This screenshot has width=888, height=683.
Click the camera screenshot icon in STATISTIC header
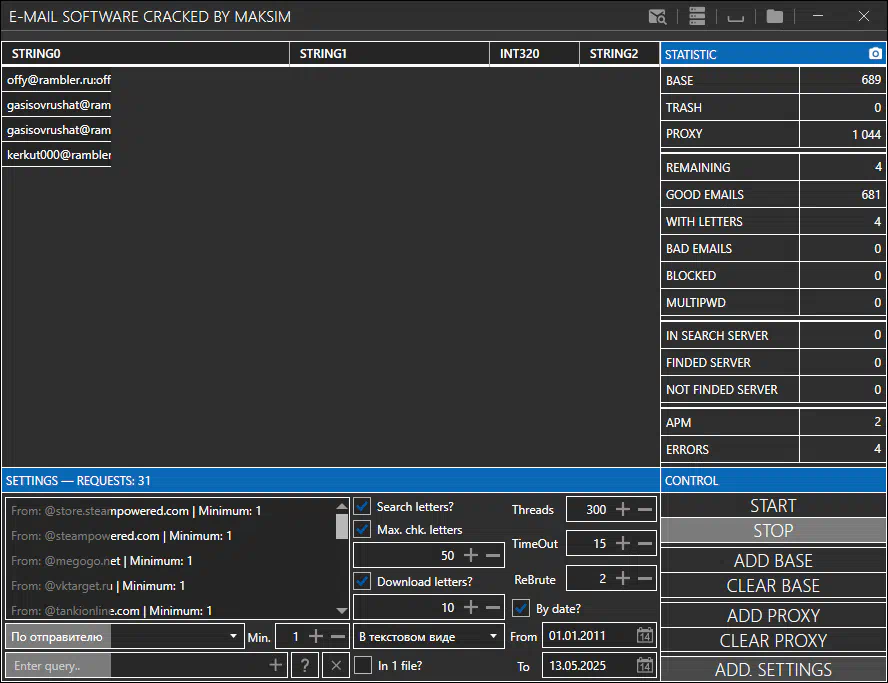pos(875,53)
